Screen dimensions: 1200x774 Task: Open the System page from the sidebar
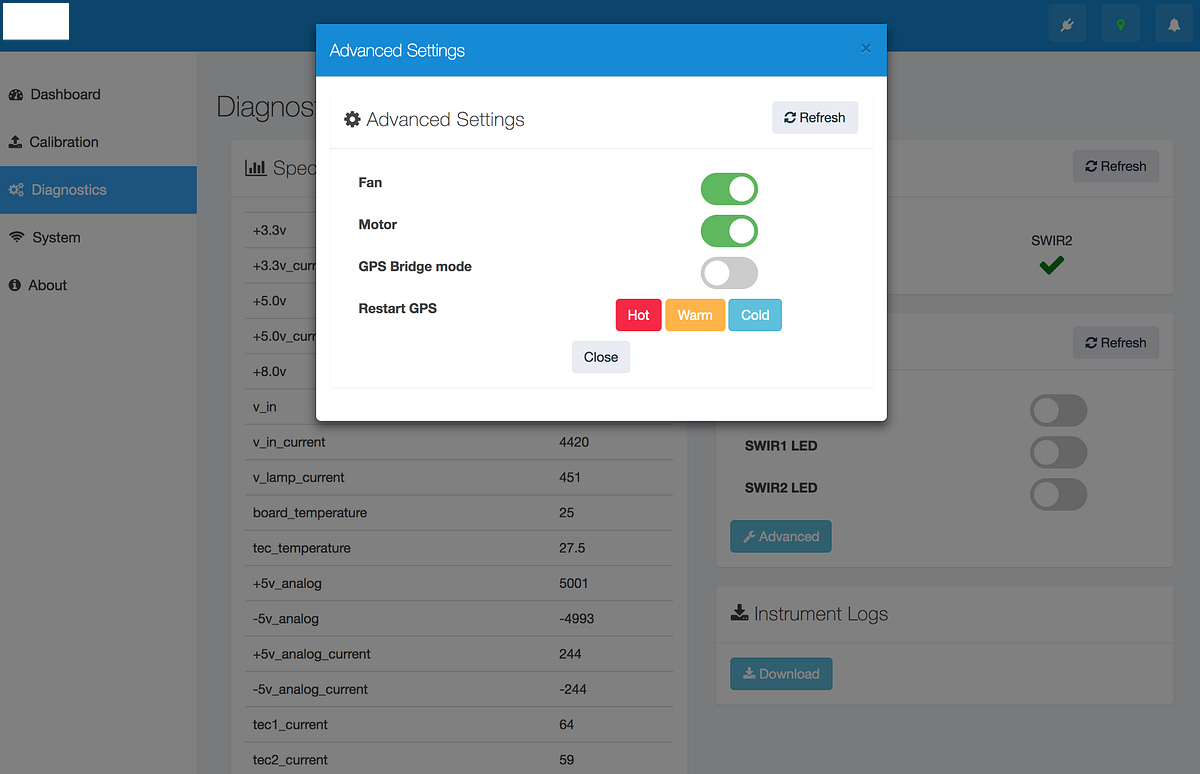[x=55, y=237]
